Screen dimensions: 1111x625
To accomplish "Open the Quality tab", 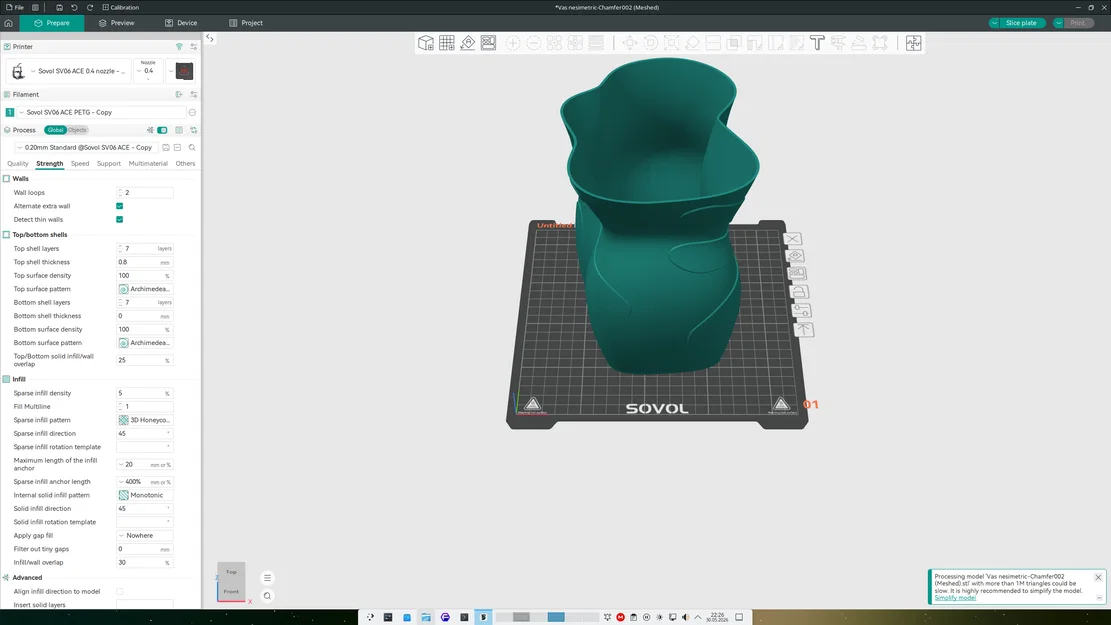I will pyautogui.click(x=18, y=164).
